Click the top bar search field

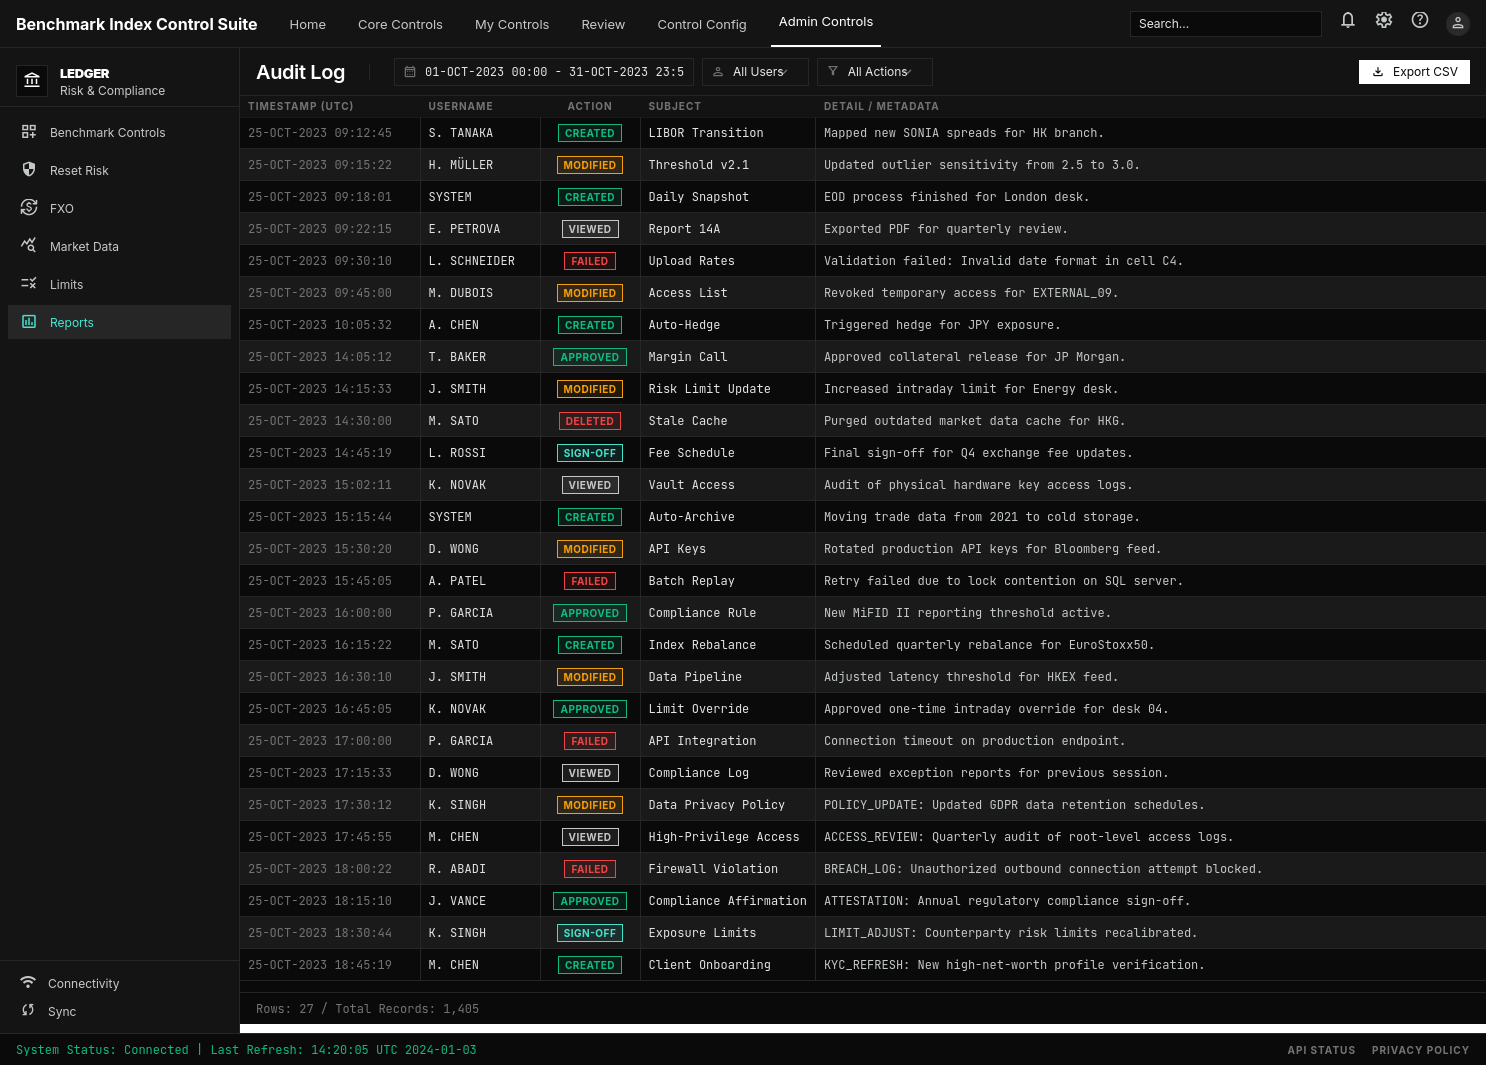(x=1226, y=24)
